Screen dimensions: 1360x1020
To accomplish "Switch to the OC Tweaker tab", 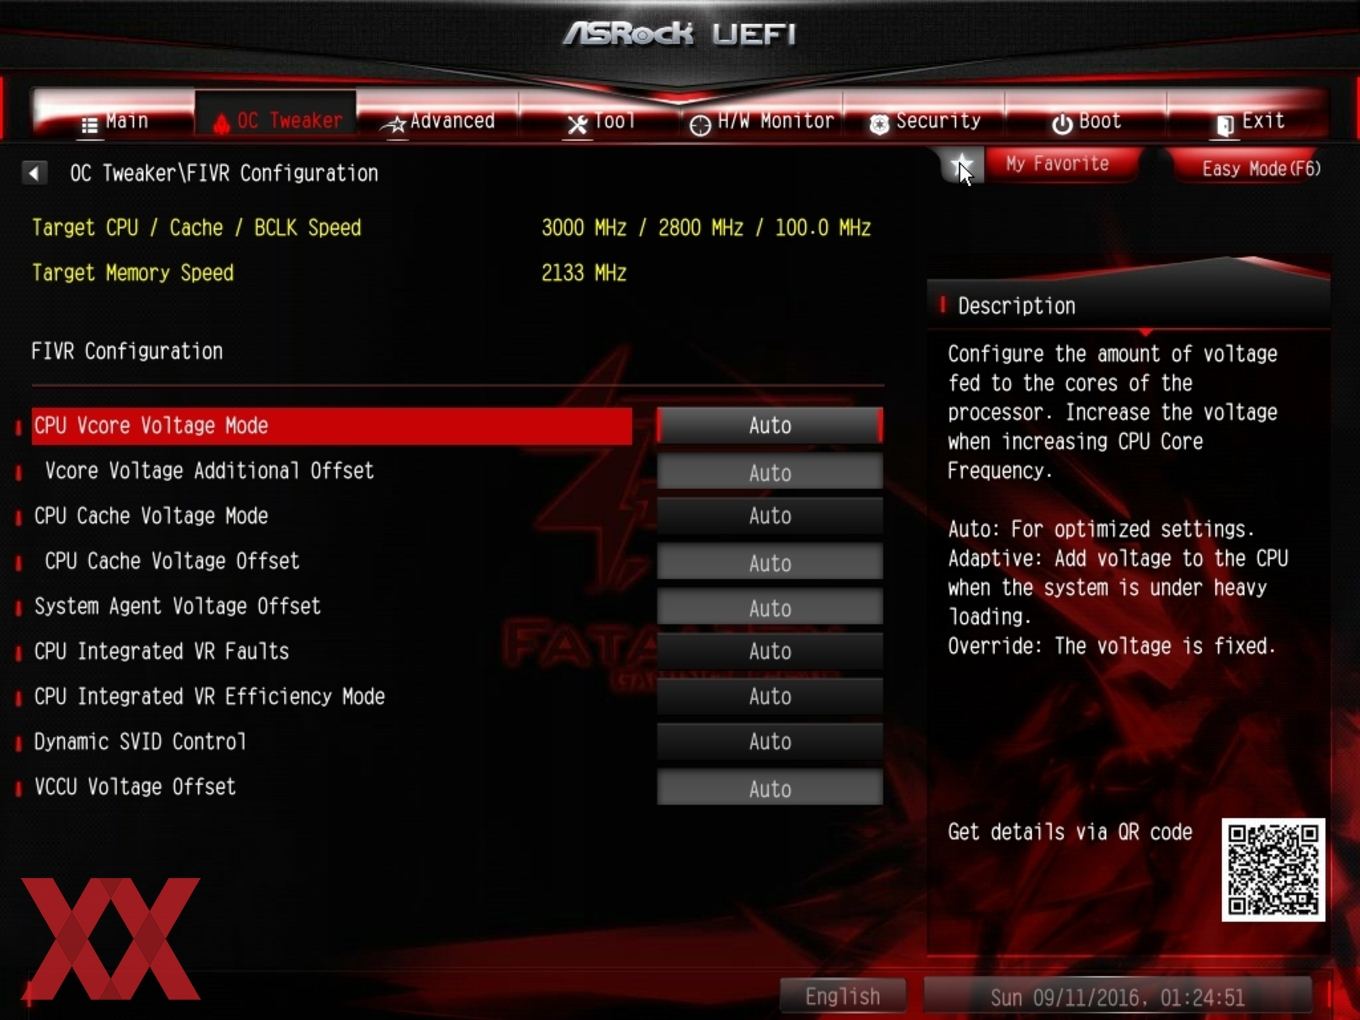I will [277, 121].
